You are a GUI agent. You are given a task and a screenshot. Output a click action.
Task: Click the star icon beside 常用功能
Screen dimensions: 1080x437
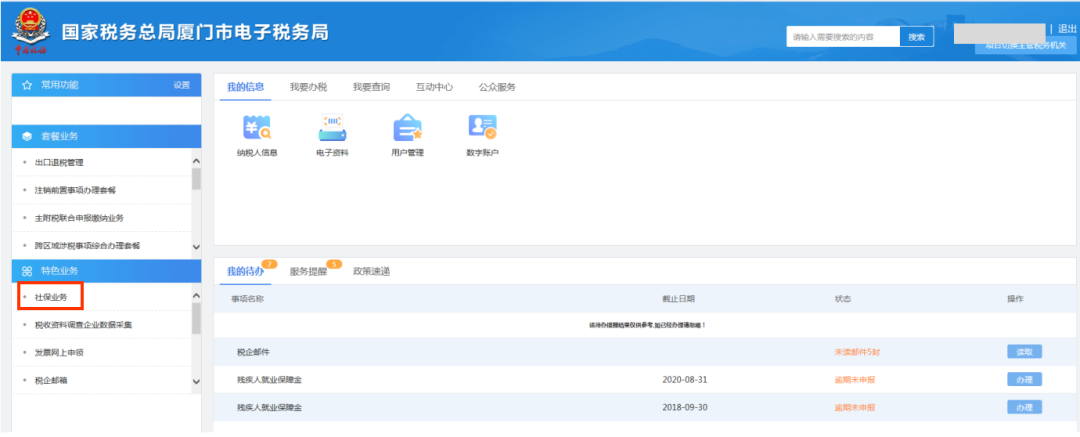point(27,85)
